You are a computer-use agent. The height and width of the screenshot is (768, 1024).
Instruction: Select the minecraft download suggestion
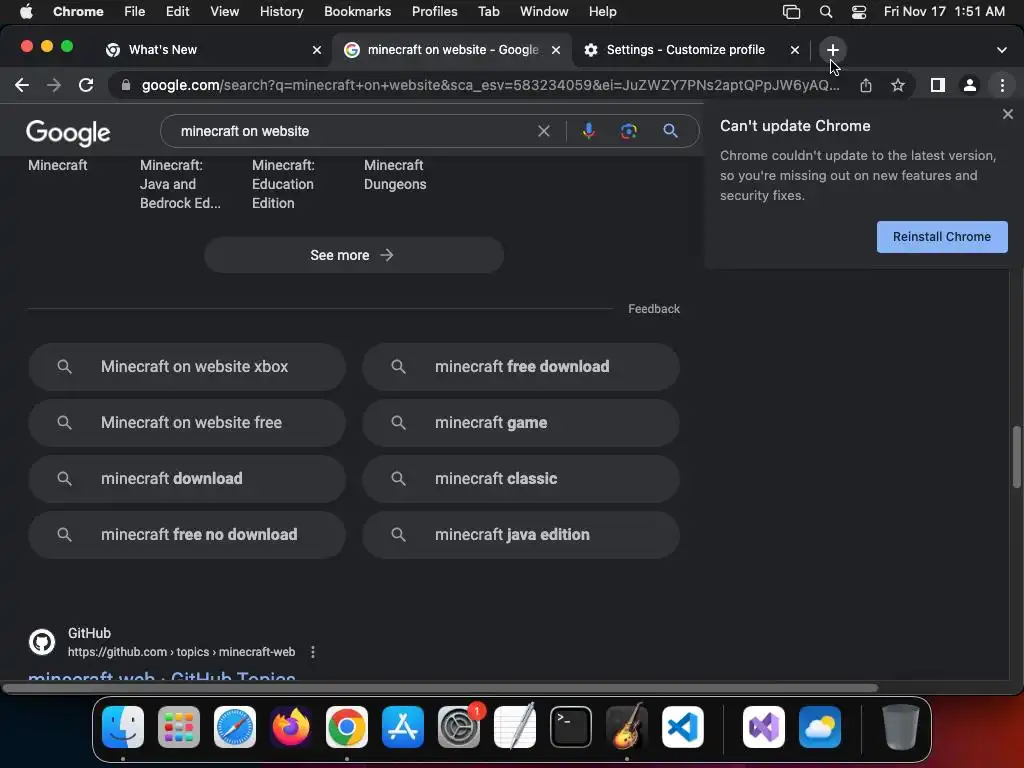click(x=187, y=479)
